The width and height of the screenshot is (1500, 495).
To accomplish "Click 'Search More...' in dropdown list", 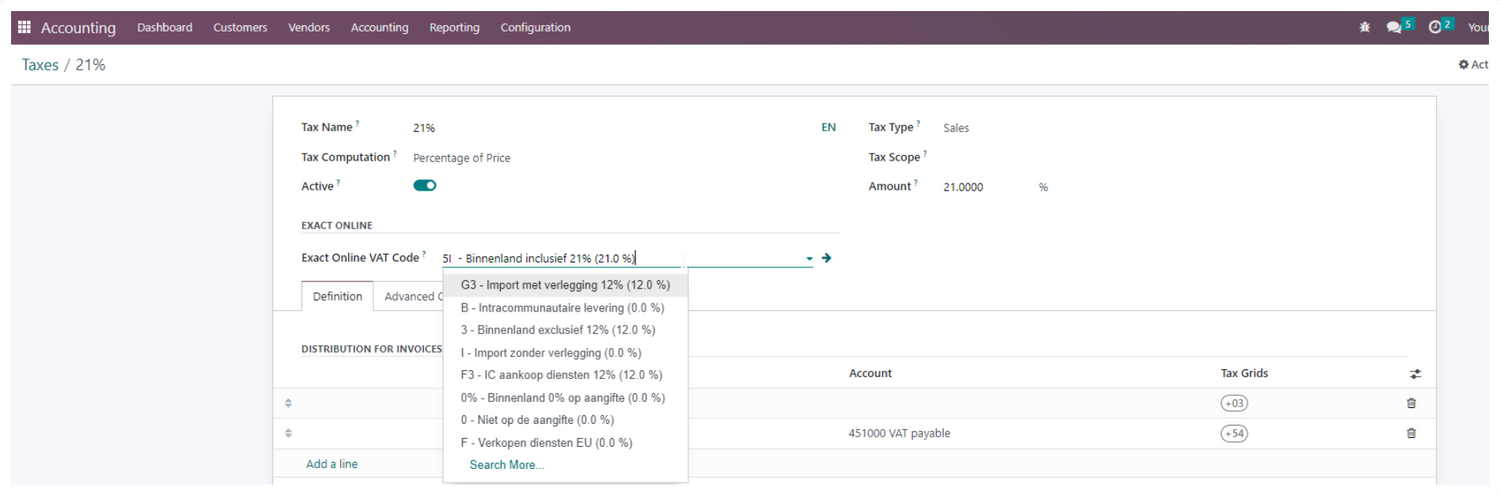I will coord(507,465).
